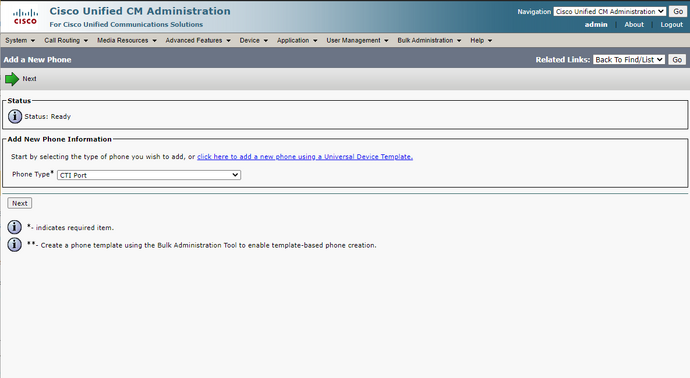Viewport: 690px width, 378px height.
Task: Click the Cisco logo
Action: [25, 17]
